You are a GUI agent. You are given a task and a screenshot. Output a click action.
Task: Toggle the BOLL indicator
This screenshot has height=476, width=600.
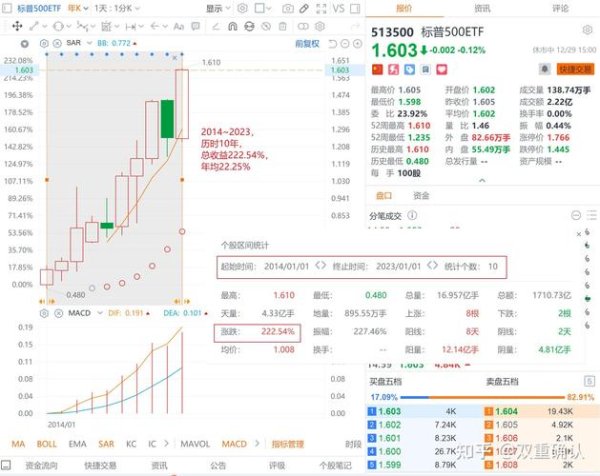[47, 444]
